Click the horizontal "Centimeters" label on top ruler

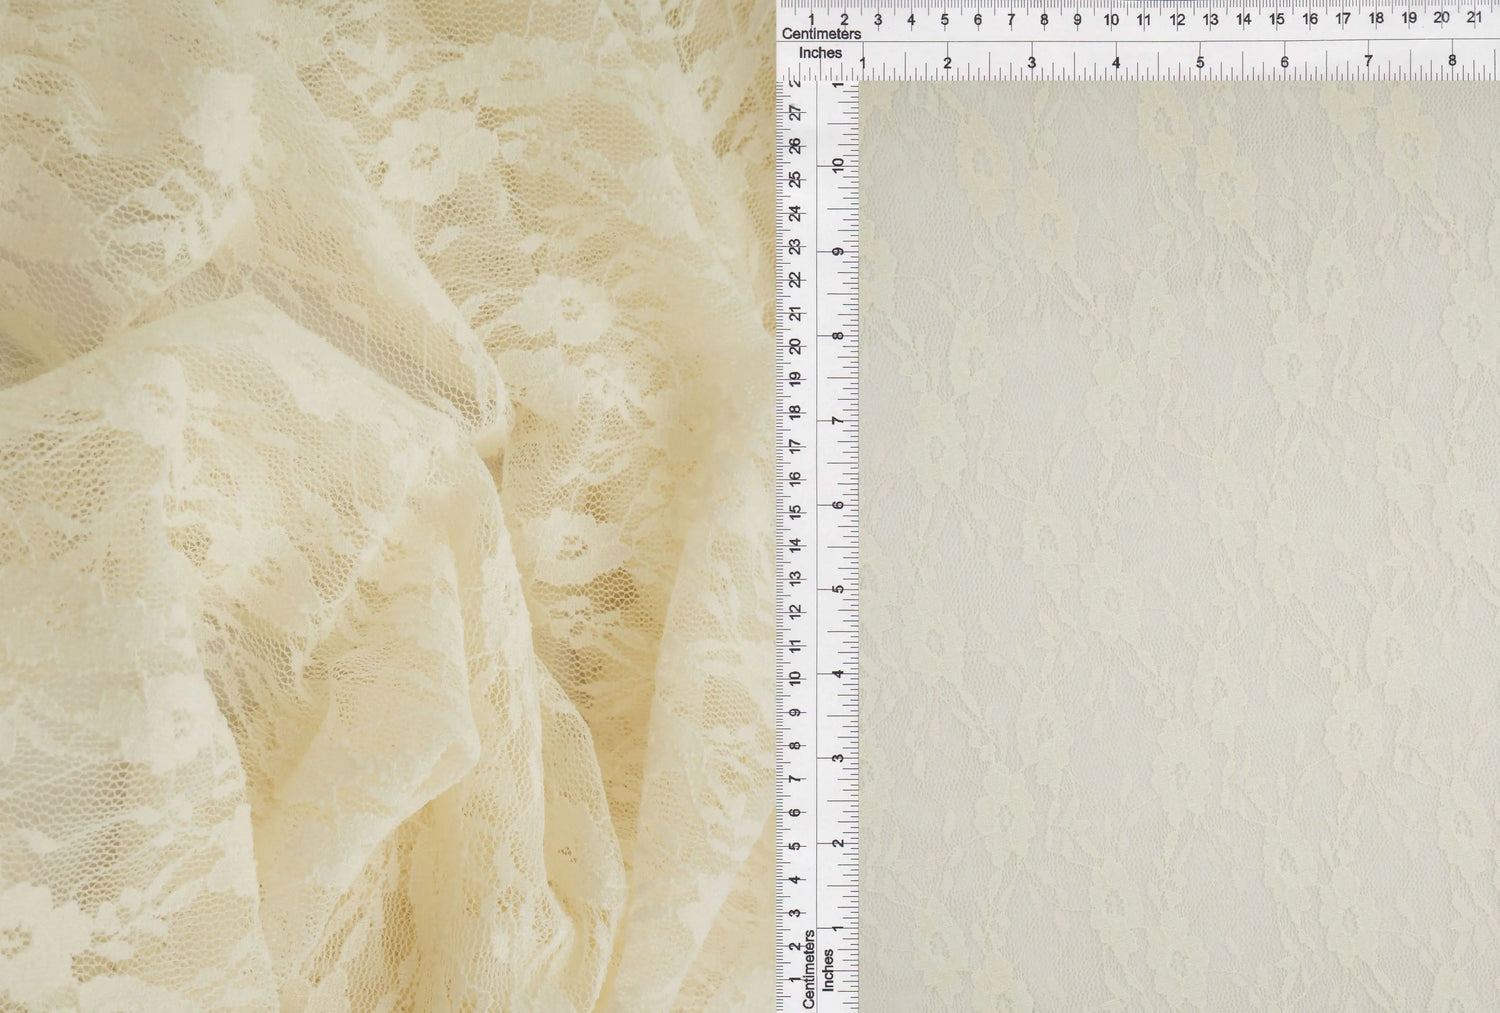[x=821, y=34]
